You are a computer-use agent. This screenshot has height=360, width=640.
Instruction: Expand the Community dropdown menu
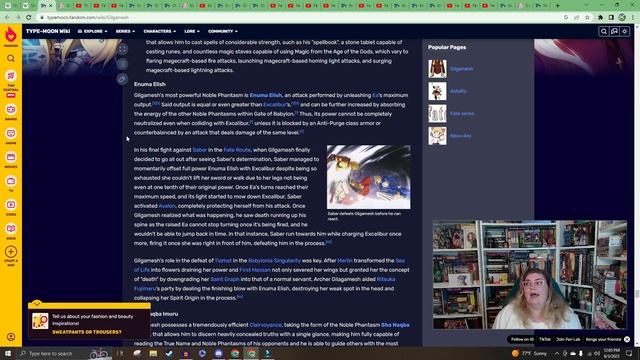tap(222, 31)
